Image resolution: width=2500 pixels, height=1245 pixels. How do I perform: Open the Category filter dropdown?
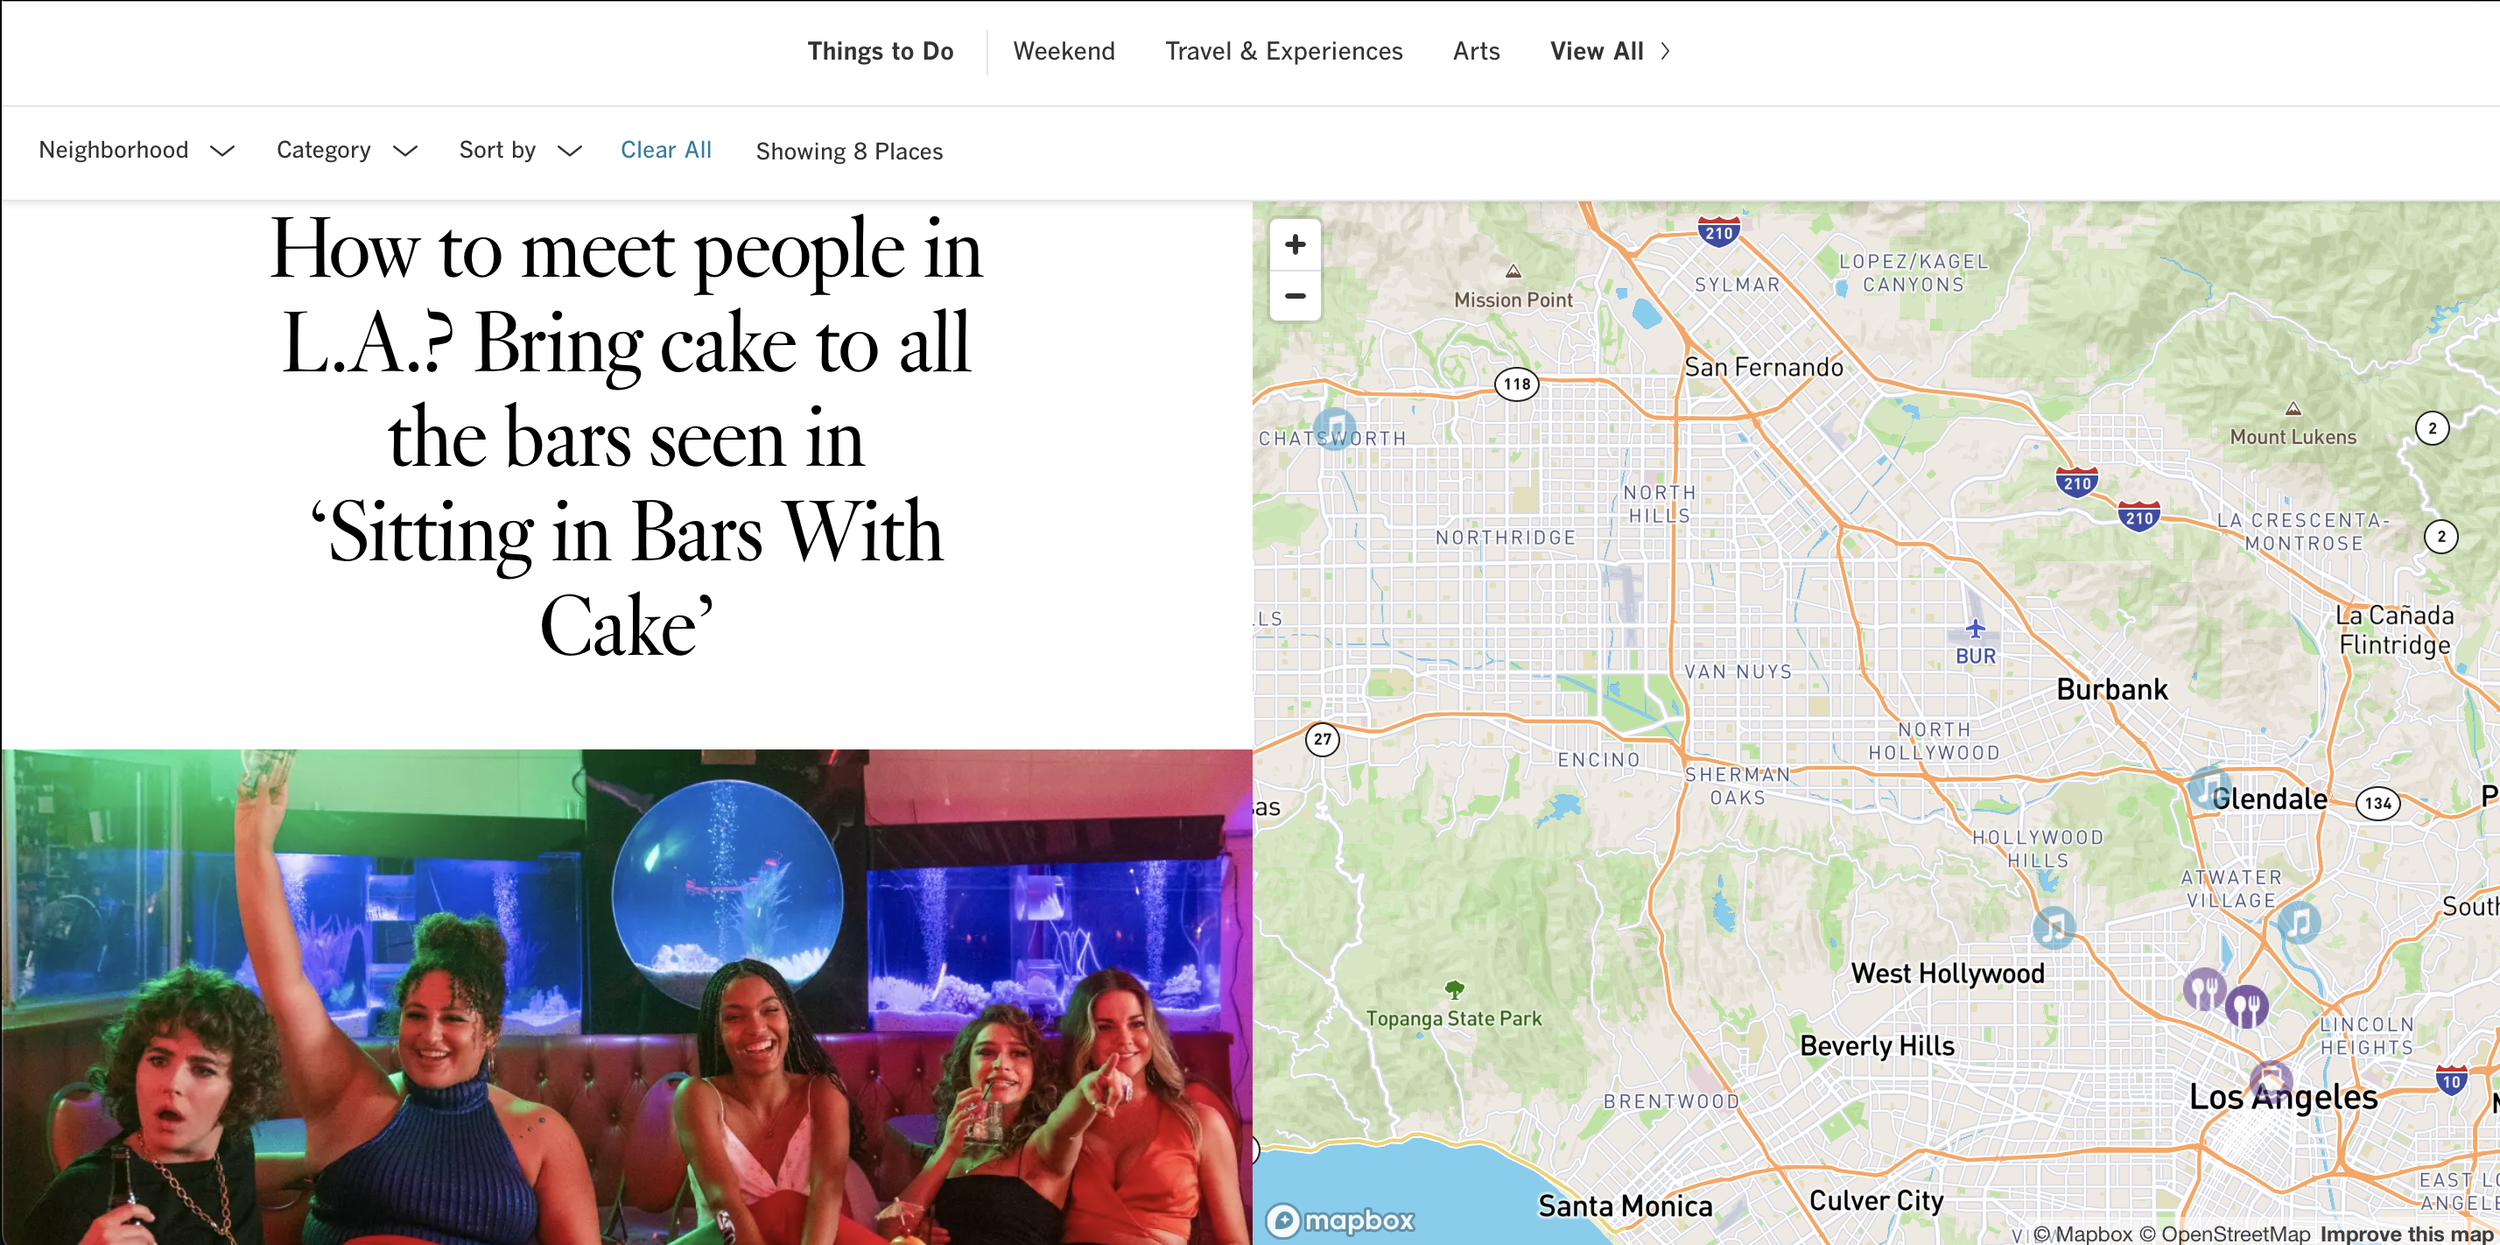346,150
